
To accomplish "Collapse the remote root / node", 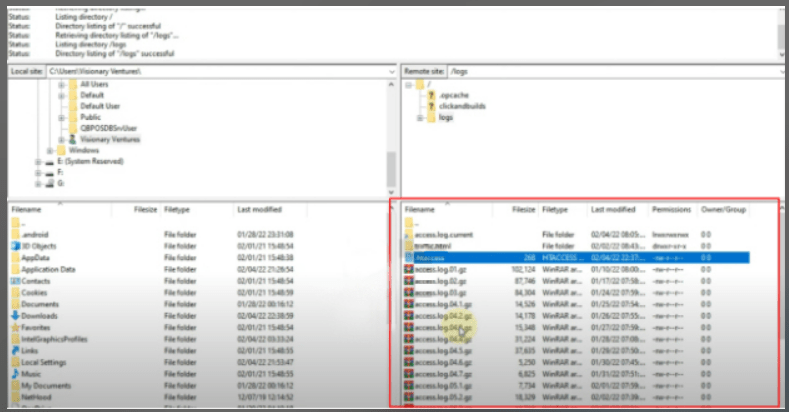I will (409, 85).
